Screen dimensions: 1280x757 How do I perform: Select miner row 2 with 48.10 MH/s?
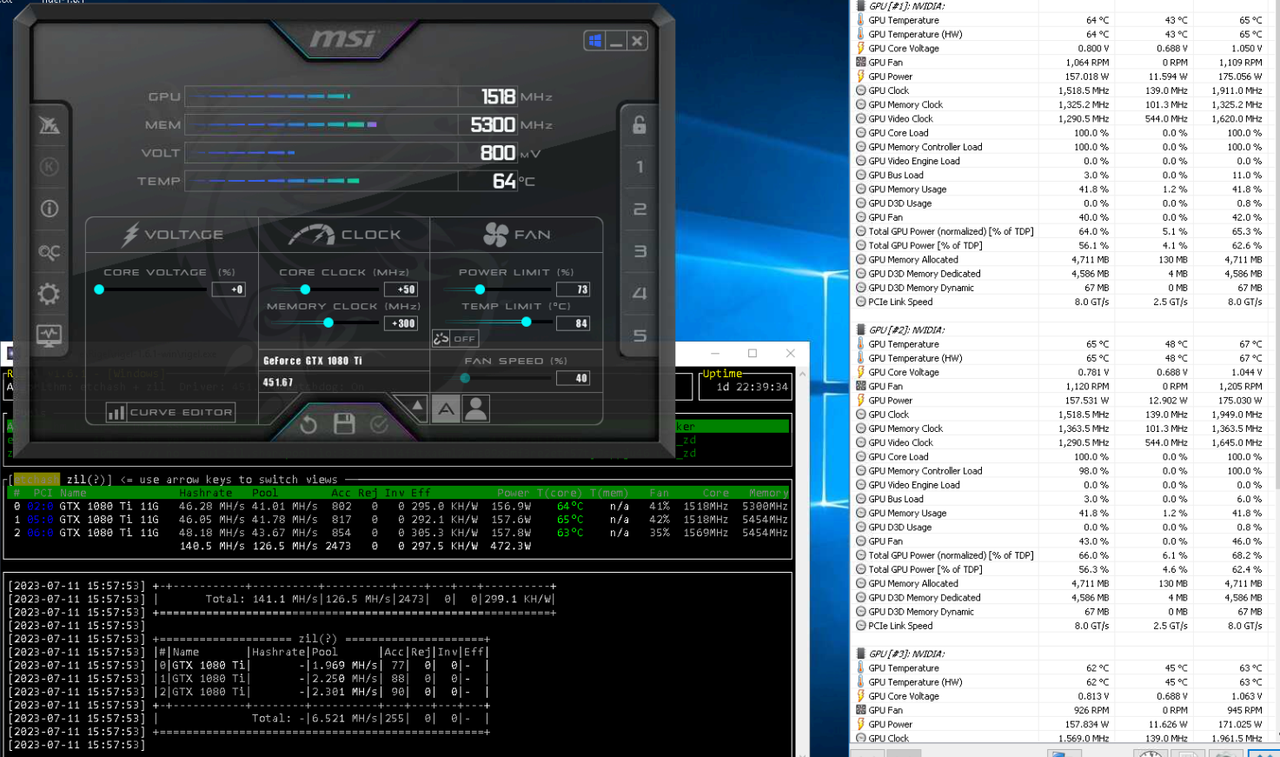point(400,533)
